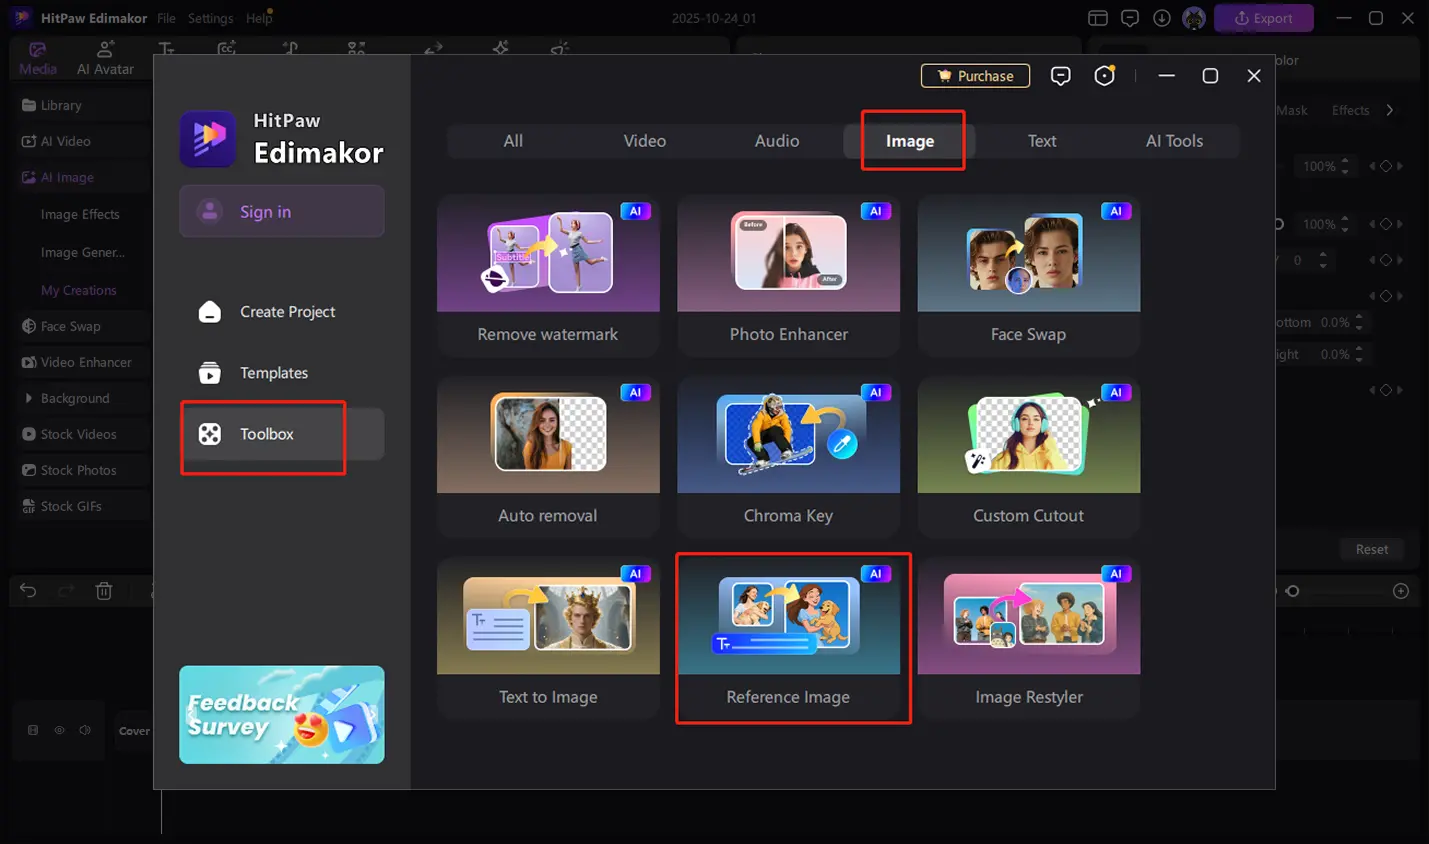Select the Custom Cutout tool

pos(1028,455)
